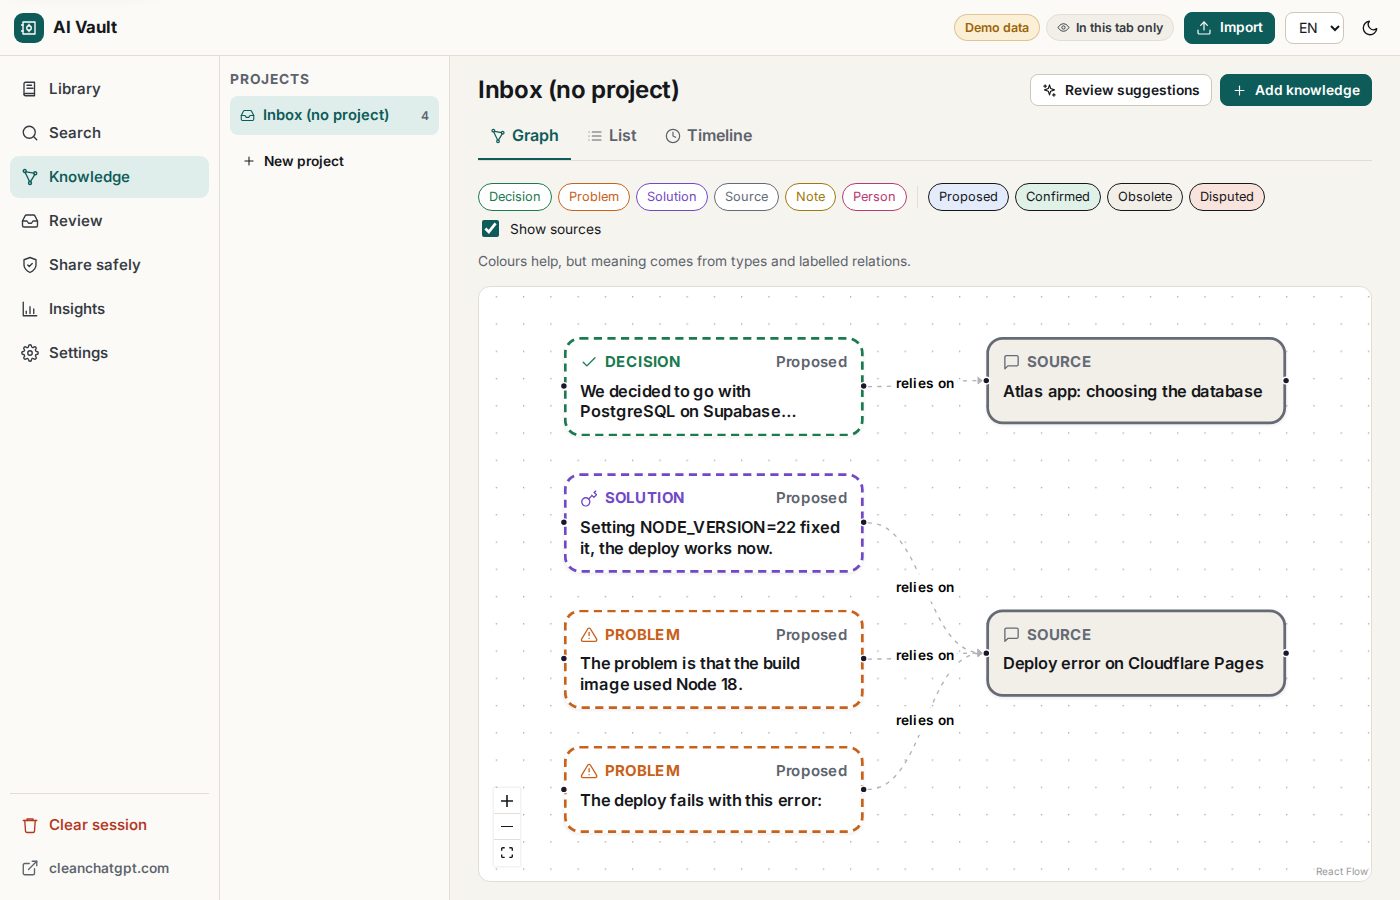Select the Deploy error on Cloudflare Pages node
Screen dimensions: 1400x900
pyautogui.click(x=1136, y=653)
